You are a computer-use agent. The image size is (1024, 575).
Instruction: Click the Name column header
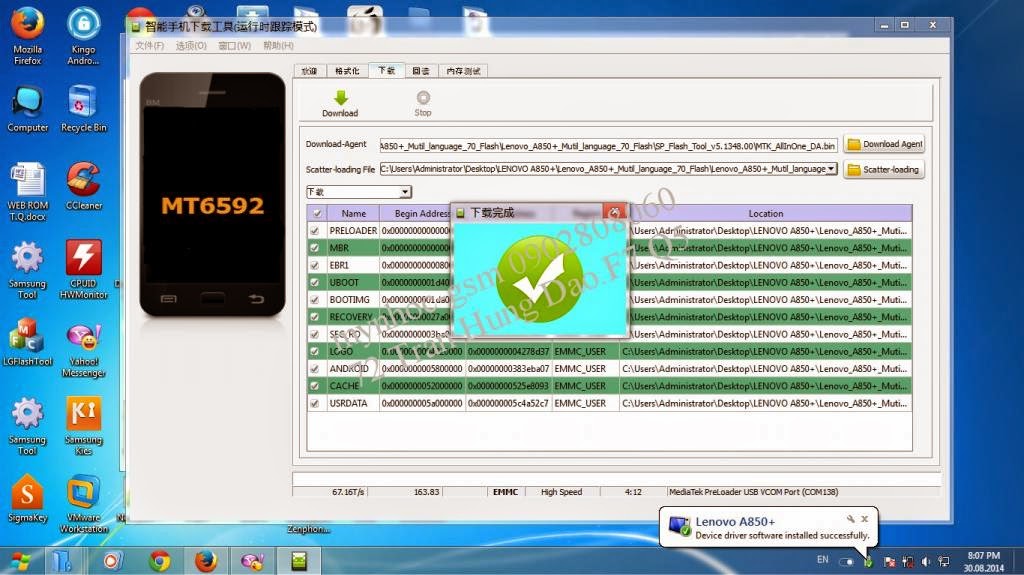click(x=353, y=214)
